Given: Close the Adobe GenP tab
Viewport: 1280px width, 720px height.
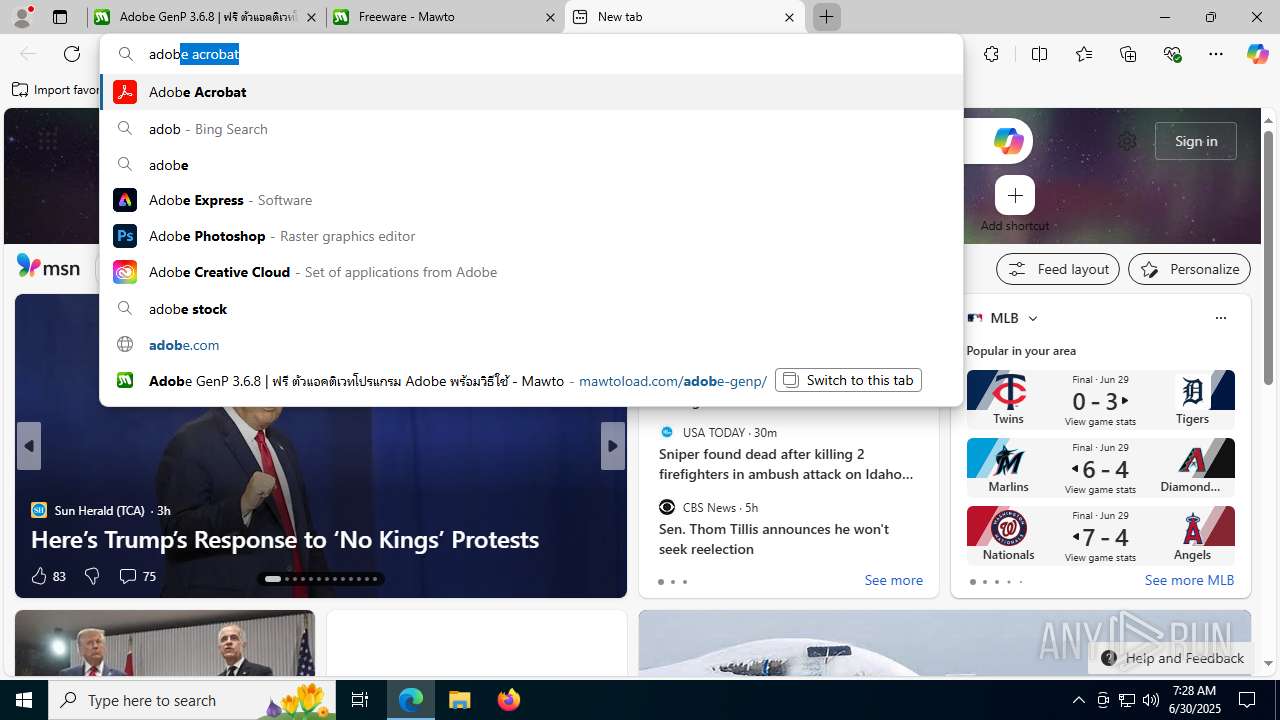Looking at the screenshot, I should point(311,17).
